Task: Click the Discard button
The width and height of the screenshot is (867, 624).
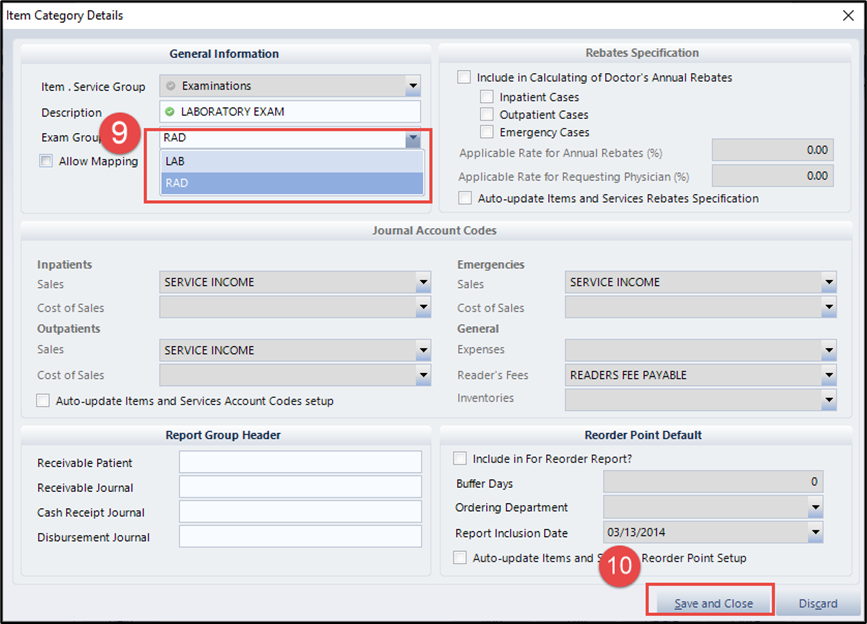Action: point(817,603)
